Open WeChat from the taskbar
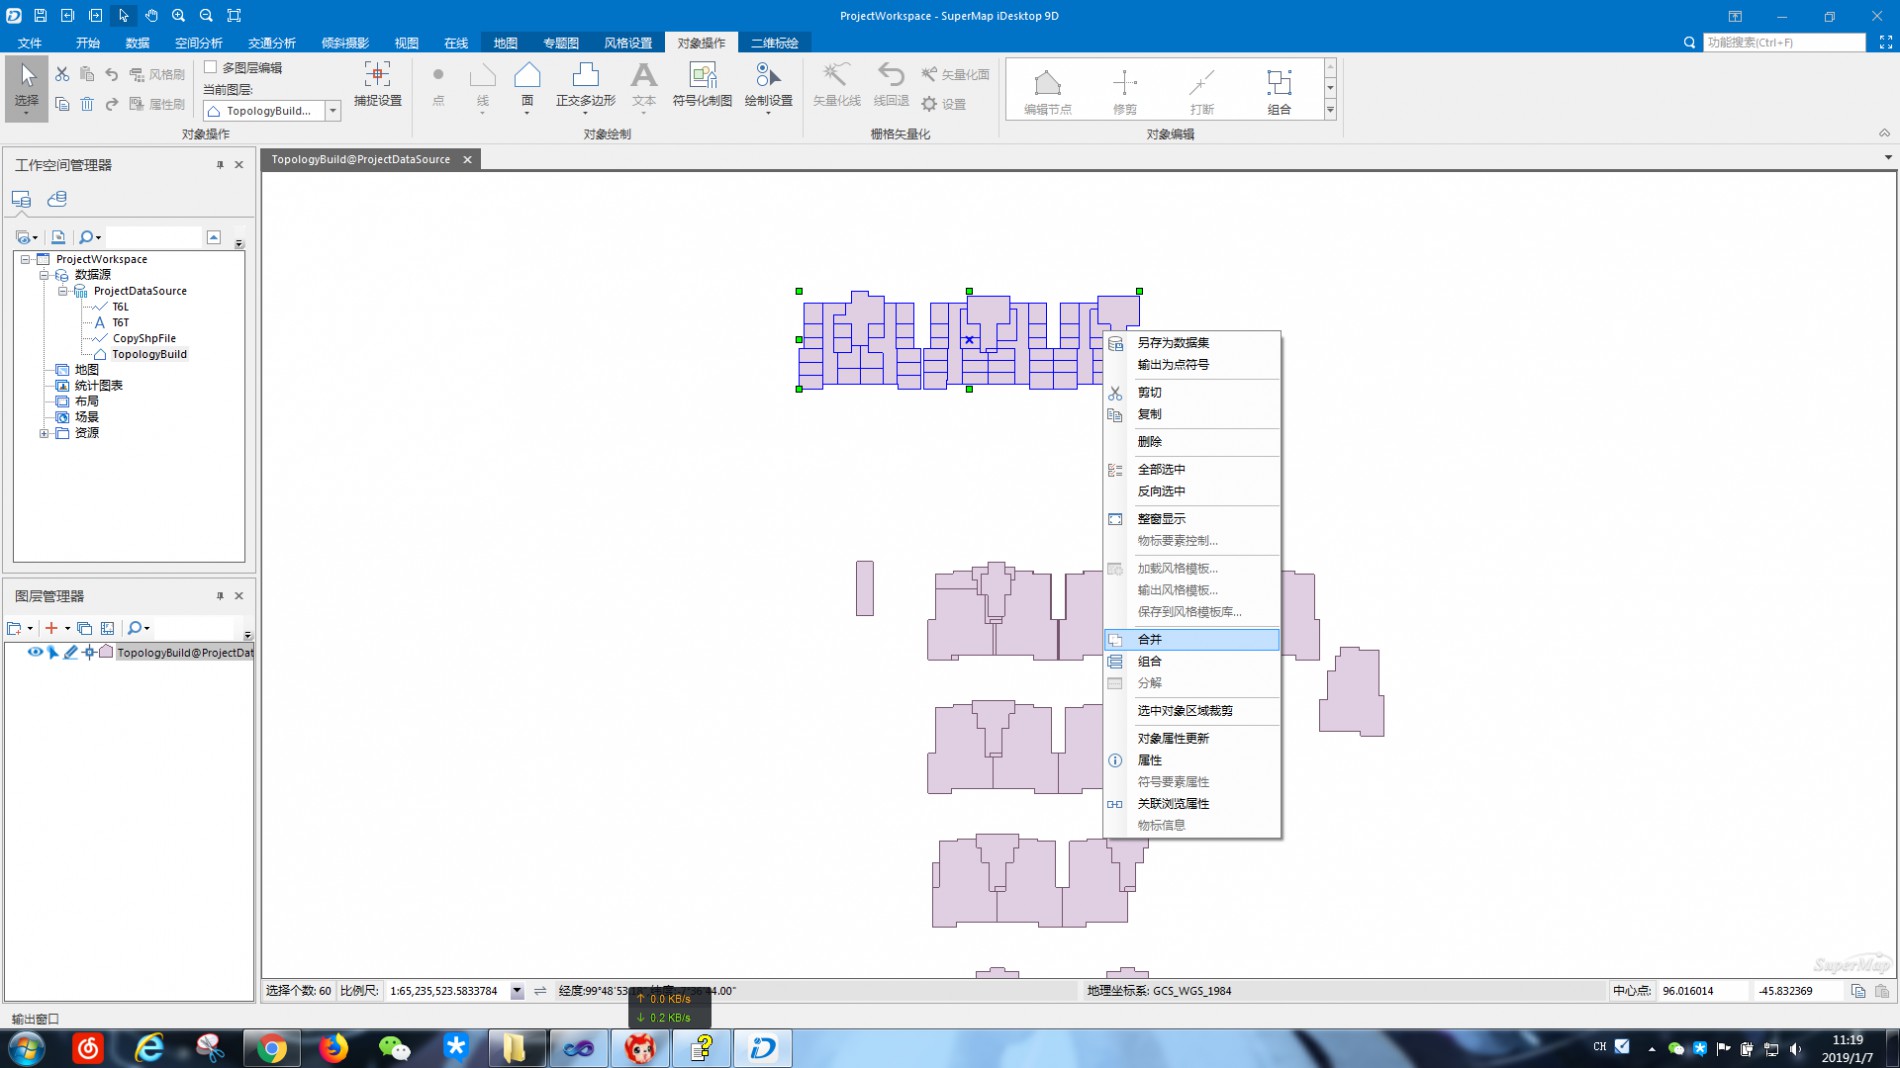This screenshot has height=1068, width=1900. pyautogui.click(x=394, y=1048)
